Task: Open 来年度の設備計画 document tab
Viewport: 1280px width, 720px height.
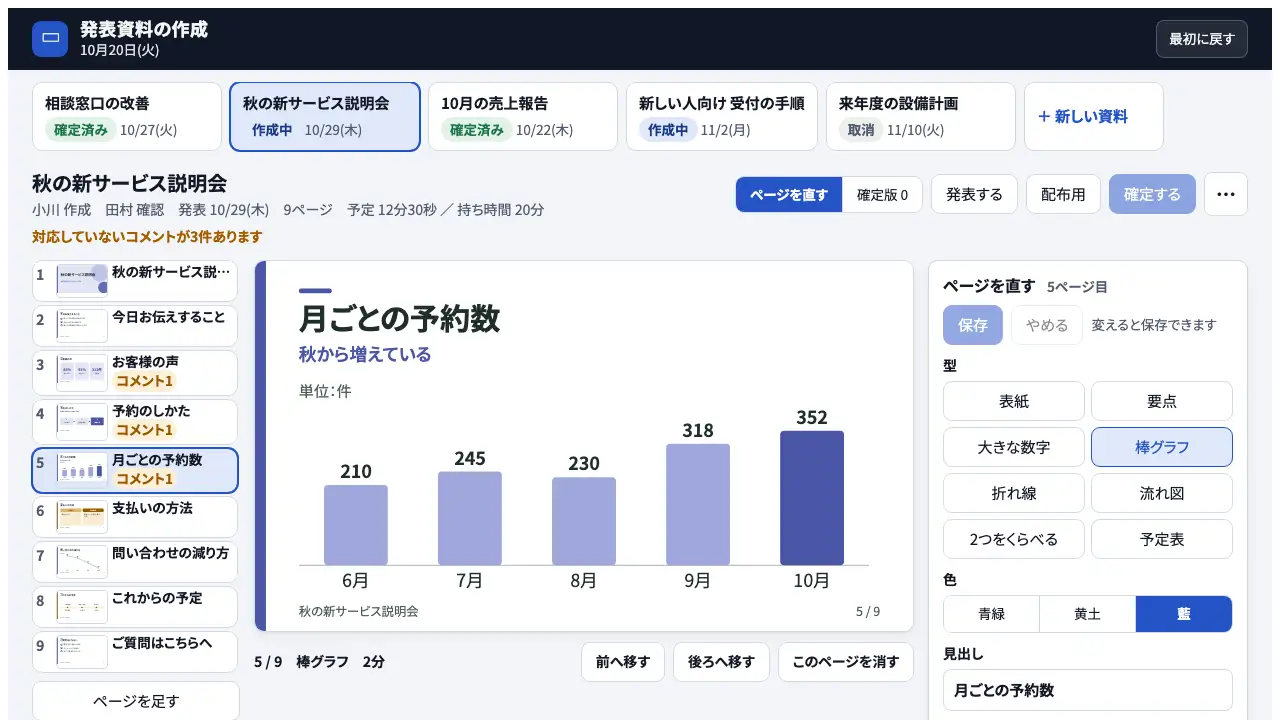Action: 921,116
